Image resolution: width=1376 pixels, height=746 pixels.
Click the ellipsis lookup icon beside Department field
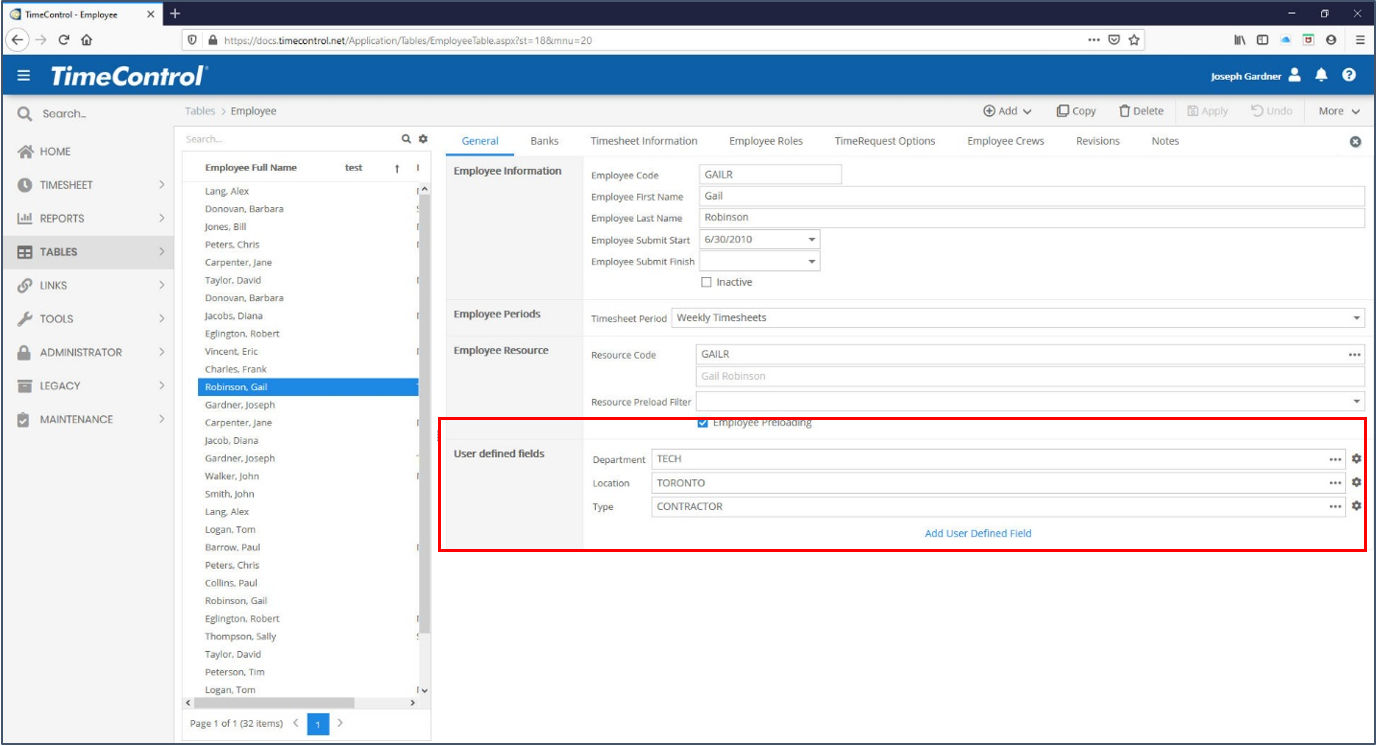1335,459
